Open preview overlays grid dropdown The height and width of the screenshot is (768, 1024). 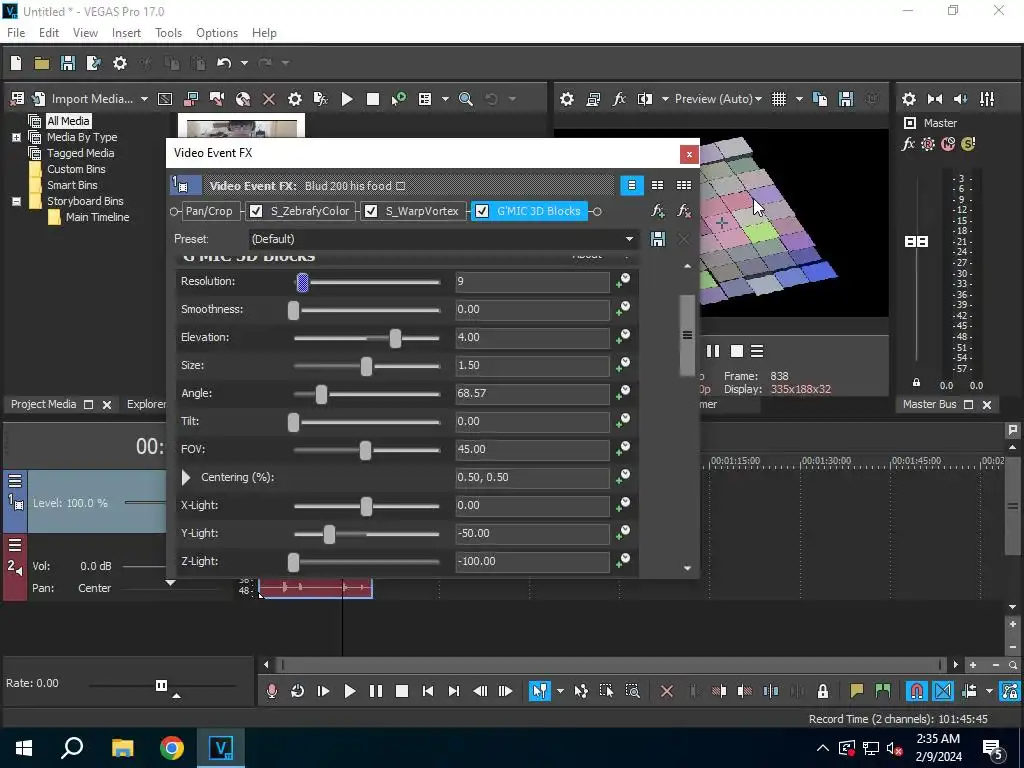[x=799, y=99]
